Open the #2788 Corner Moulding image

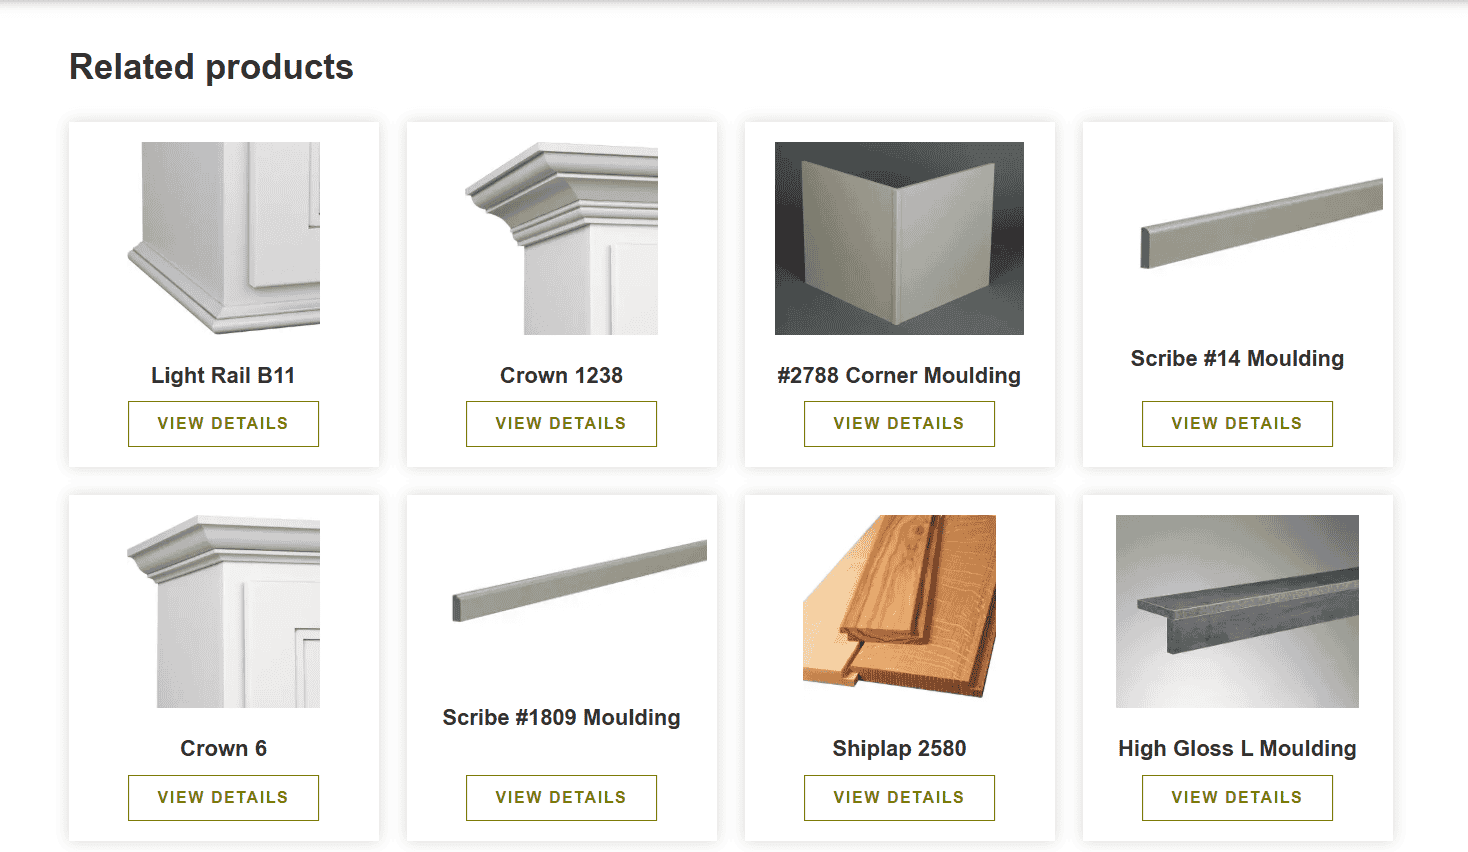tap(899, 238)
